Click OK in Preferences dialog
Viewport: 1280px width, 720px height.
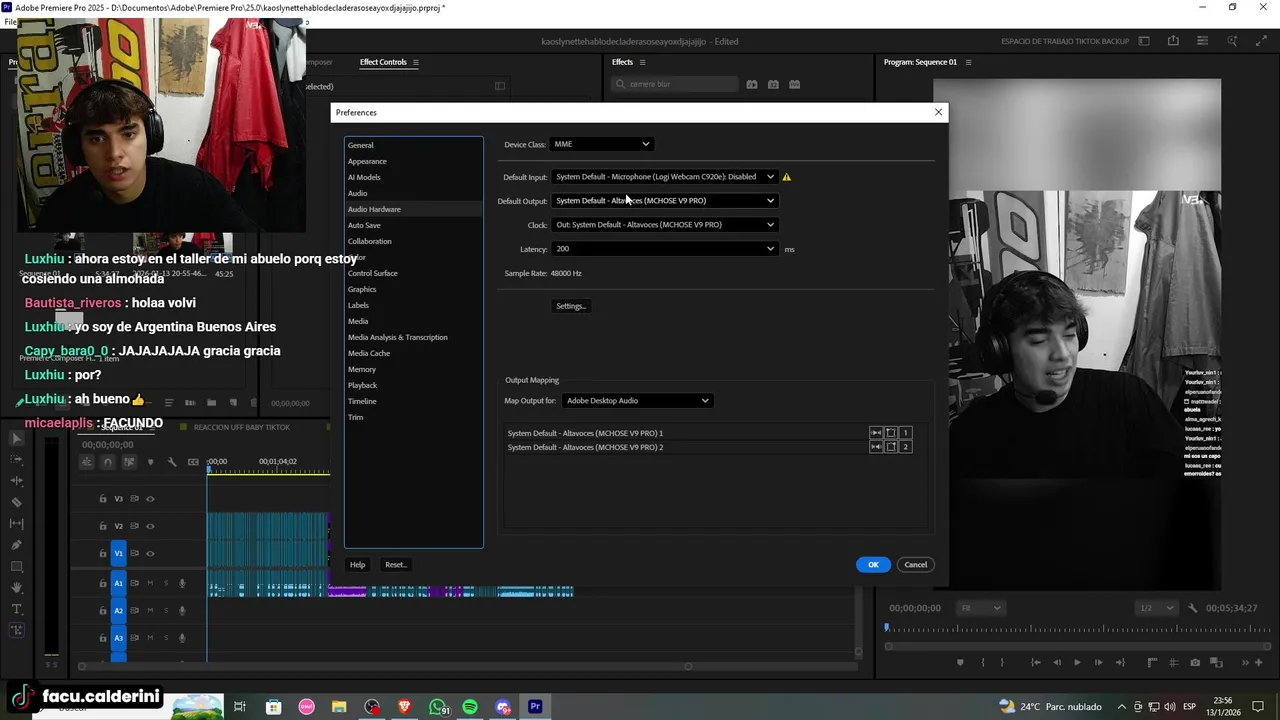[x=873, y=565]
